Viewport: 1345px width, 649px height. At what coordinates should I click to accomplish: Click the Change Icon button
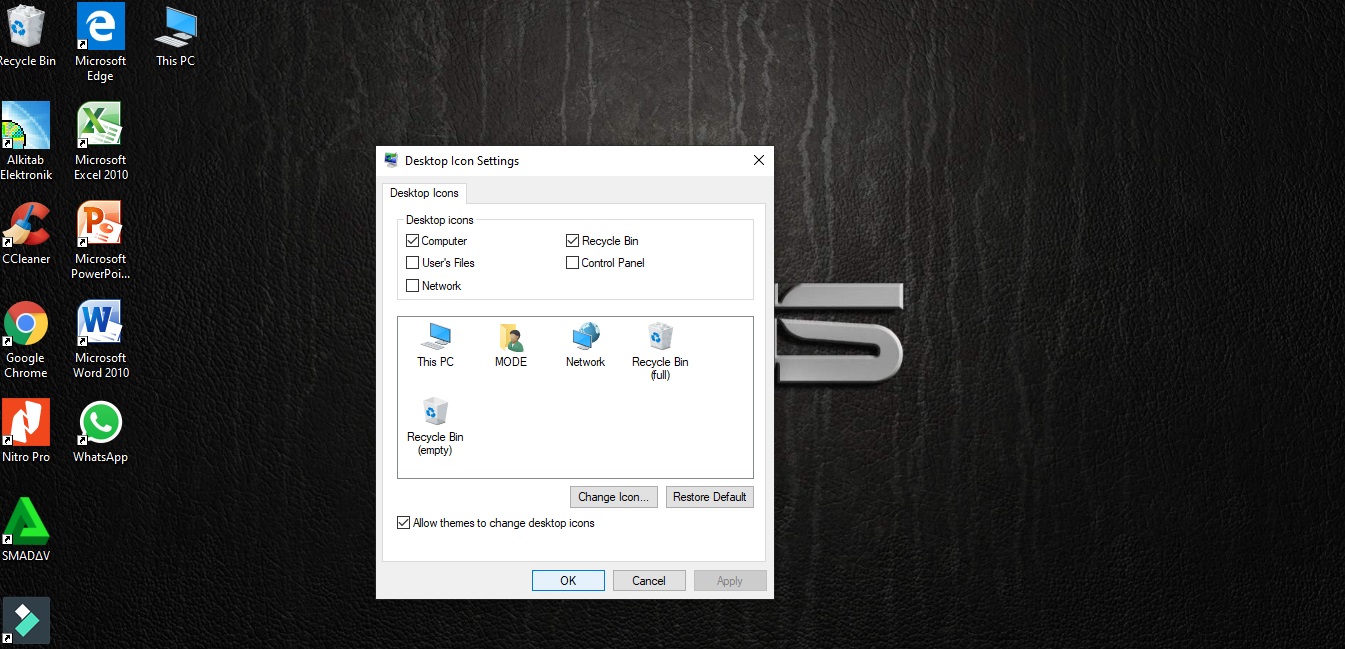click(613, 496)
